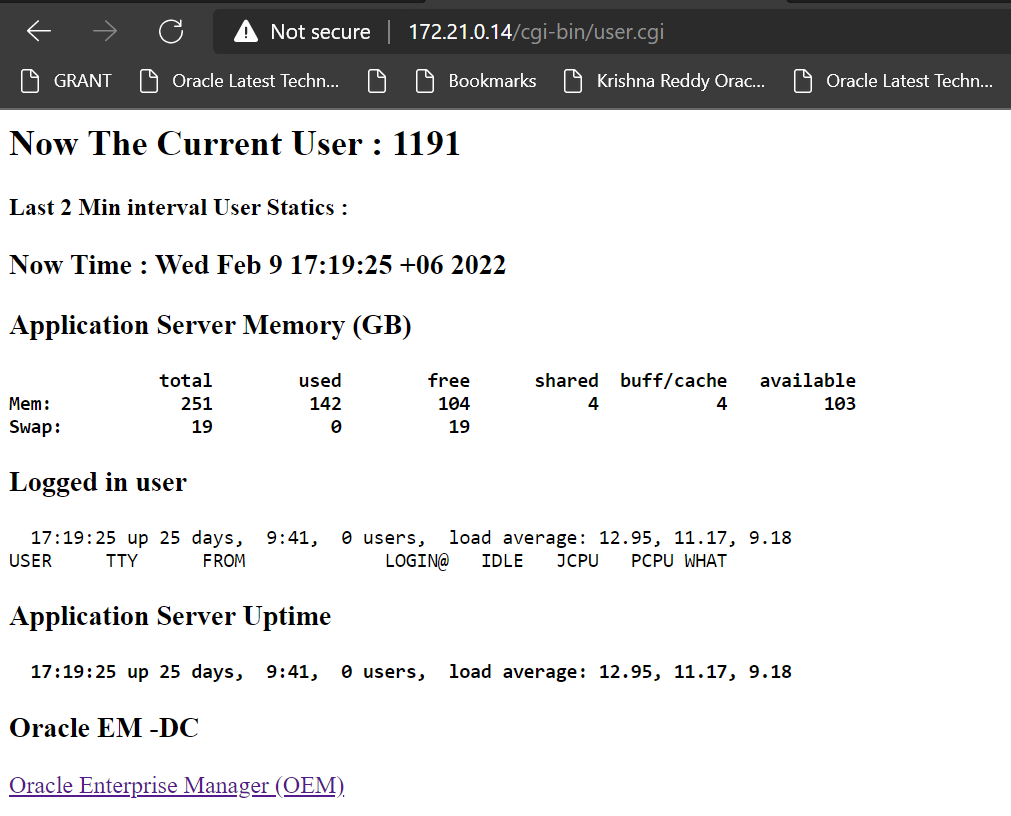Click the Application Server Memory (GB) heading
Screen dimensions: 1011x816
(210, 326)
